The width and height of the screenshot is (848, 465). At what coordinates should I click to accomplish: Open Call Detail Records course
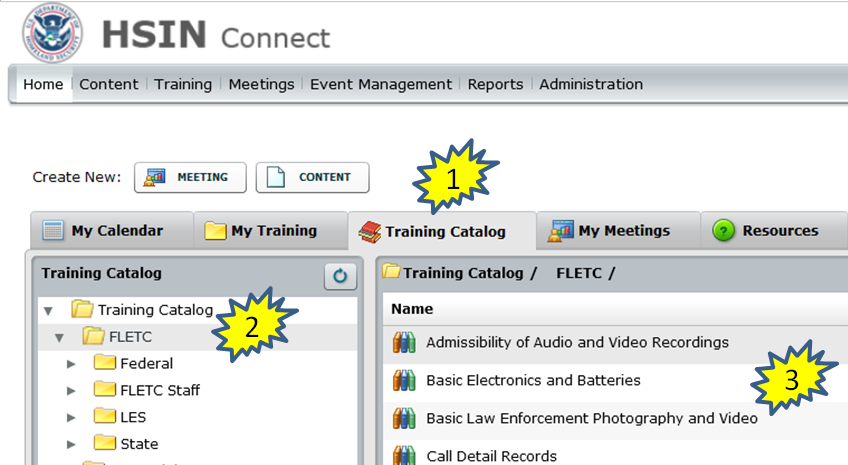point(492,456)
